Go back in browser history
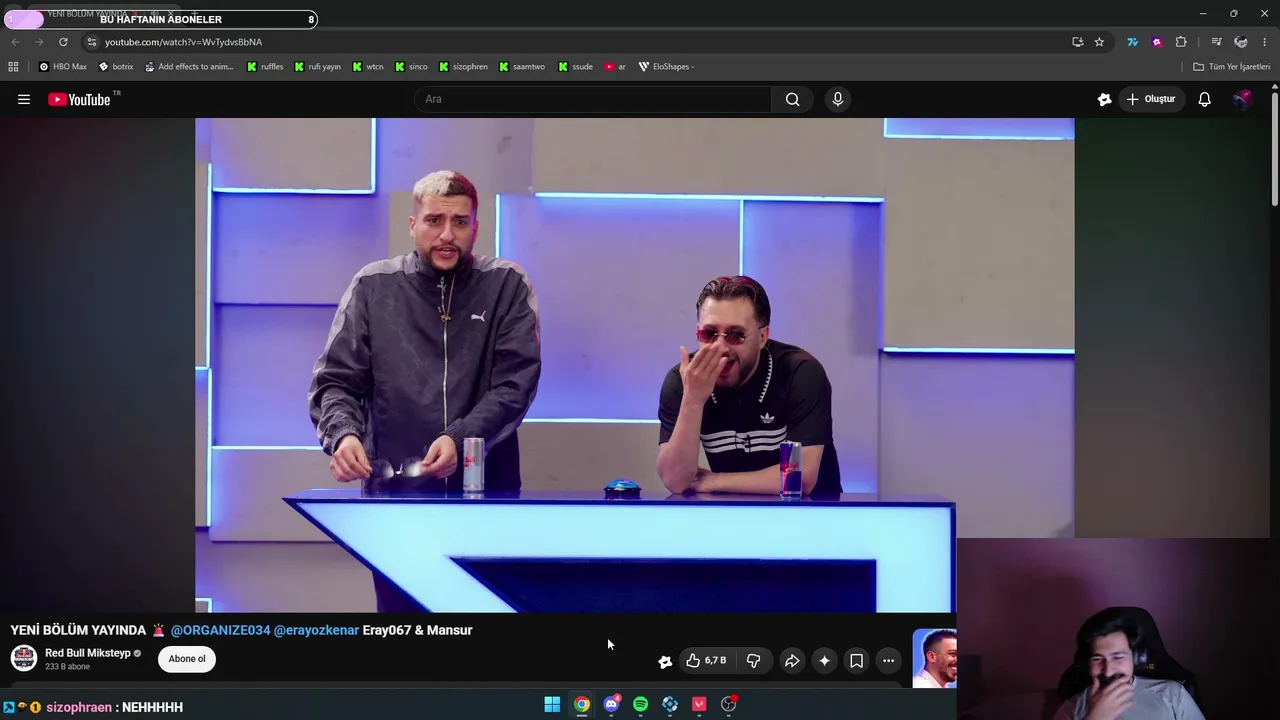This screenshot has height=720, width=1280. [15, 42]
